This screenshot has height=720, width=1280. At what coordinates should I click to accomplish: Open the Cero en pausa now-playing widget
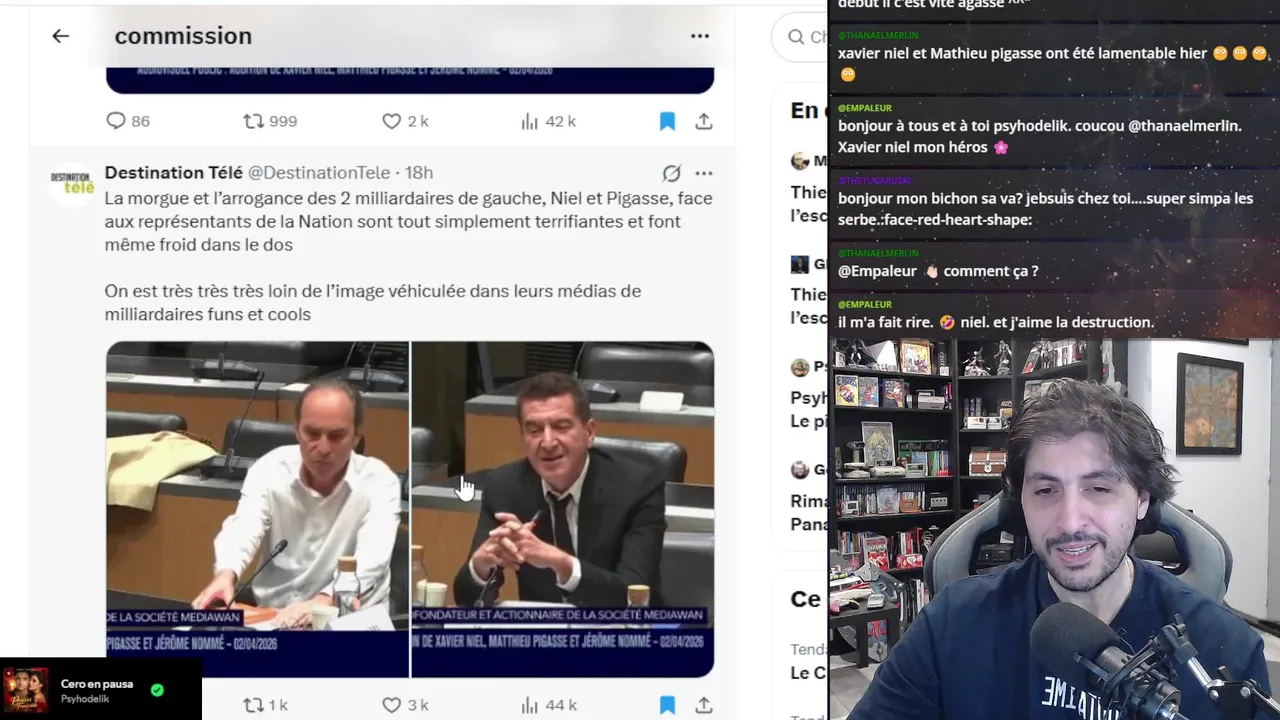click(101, 690)
